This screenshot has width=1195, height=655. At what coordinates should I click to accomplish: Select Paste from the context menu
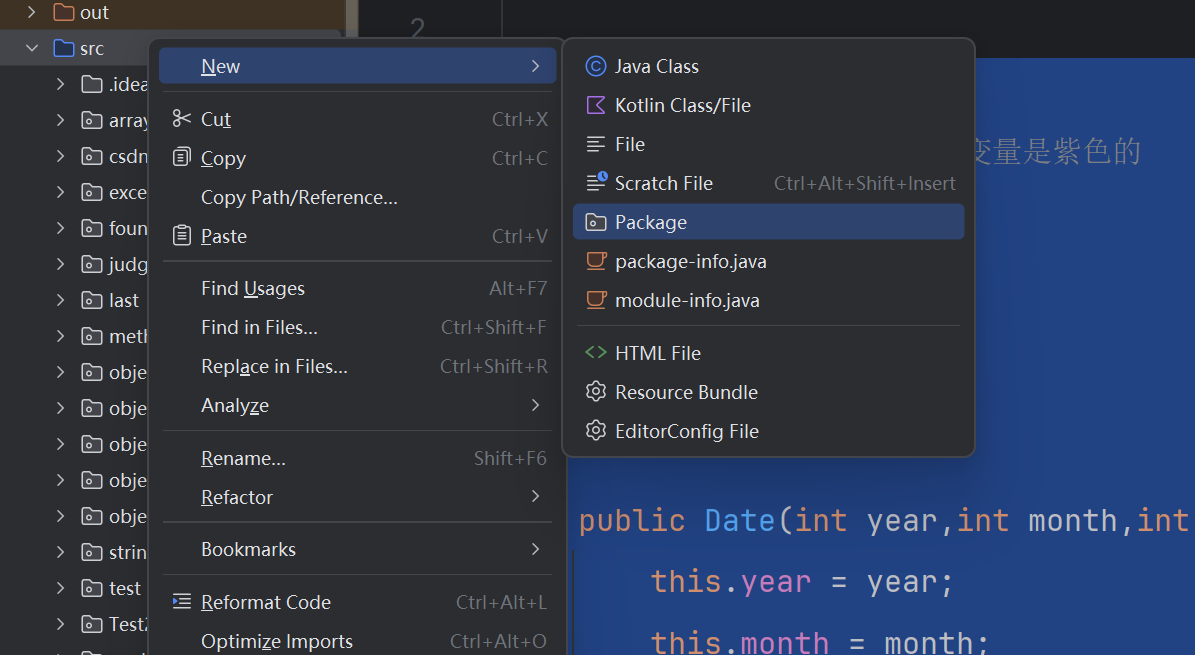tap(357, 236)
